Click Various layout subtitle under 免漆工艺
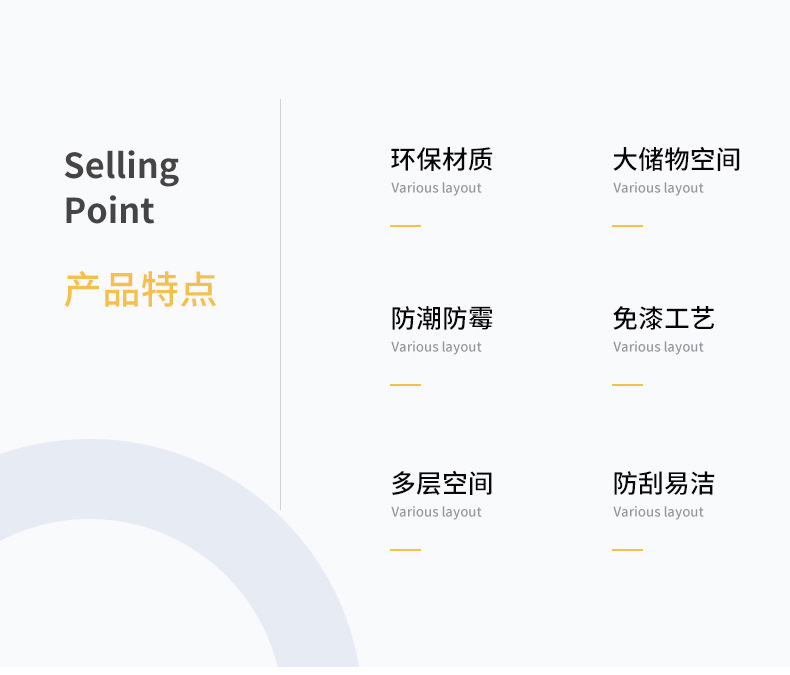Image resolution: width=790 pixels, height=675 pixels. pyautogui.click(x=658, y=347)
